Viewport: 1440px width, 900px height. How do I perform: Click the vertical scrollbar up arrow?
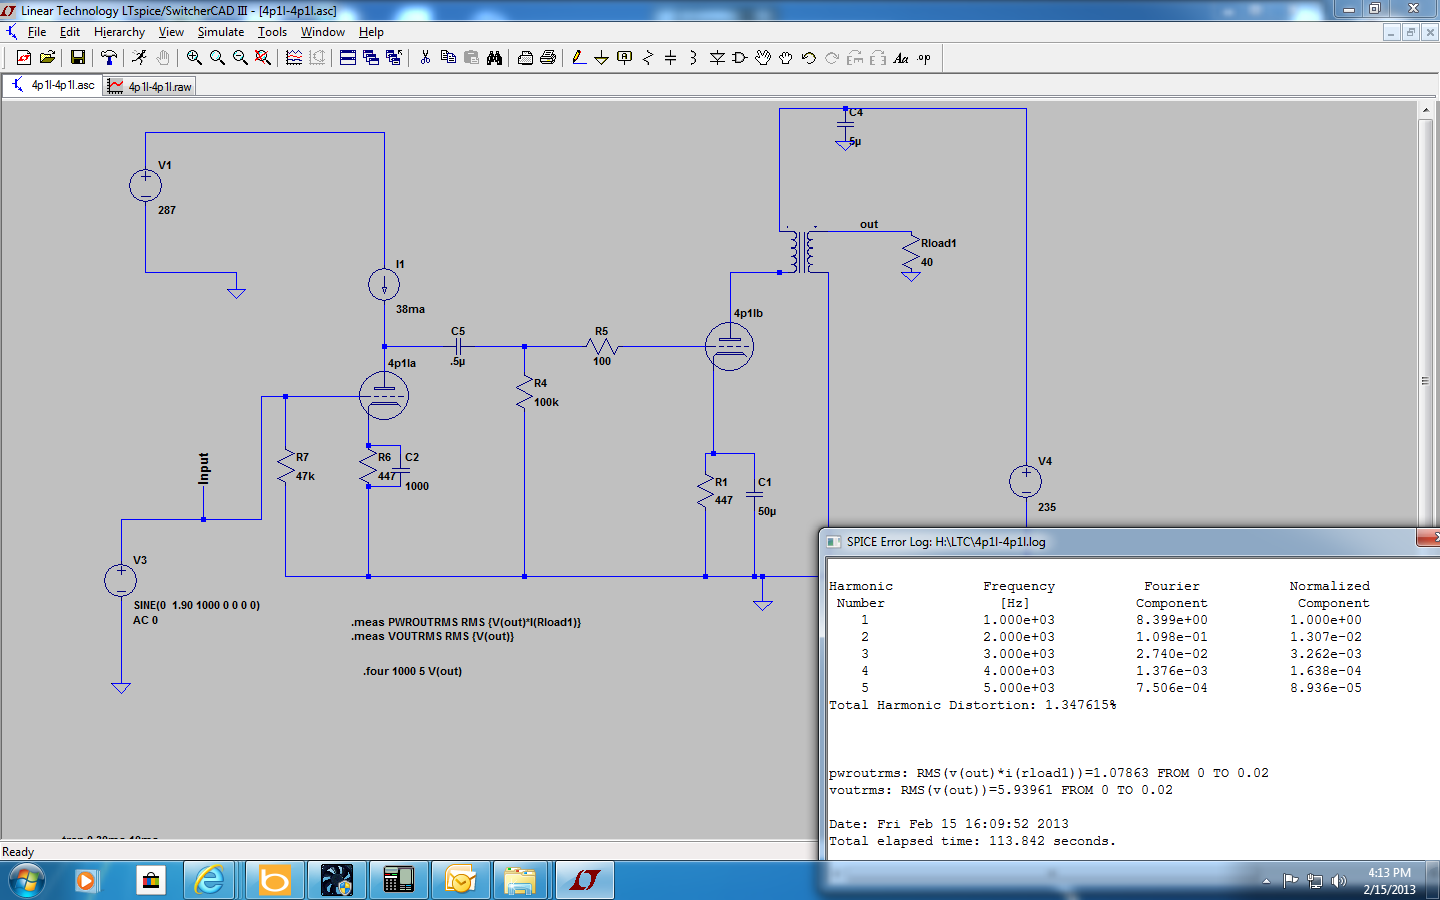click(x=1426, y=110)
